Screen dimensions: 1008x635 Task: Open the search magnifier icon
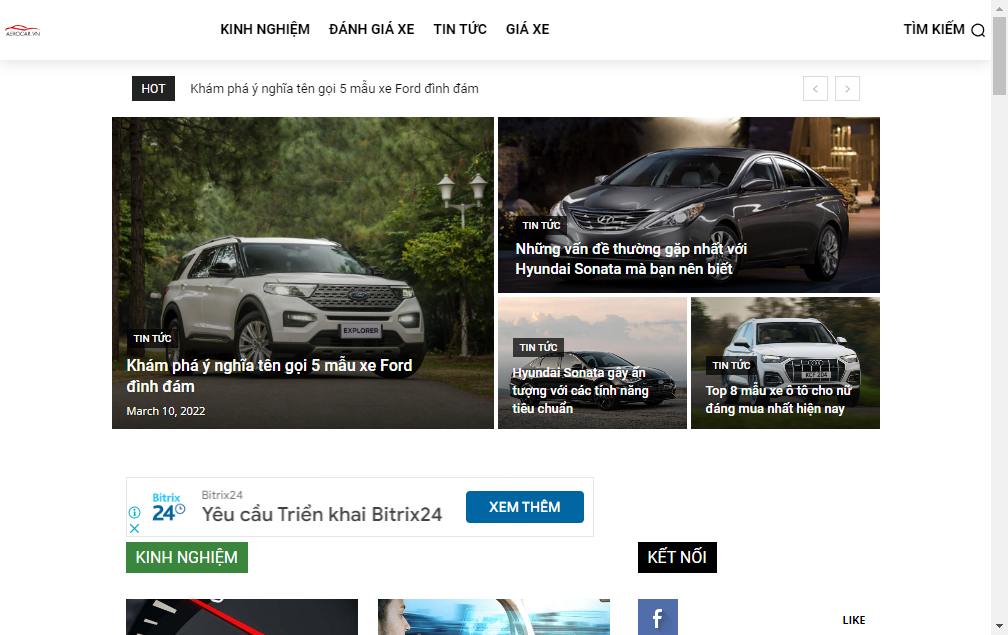pyautogui.click(x=978, y=30)
